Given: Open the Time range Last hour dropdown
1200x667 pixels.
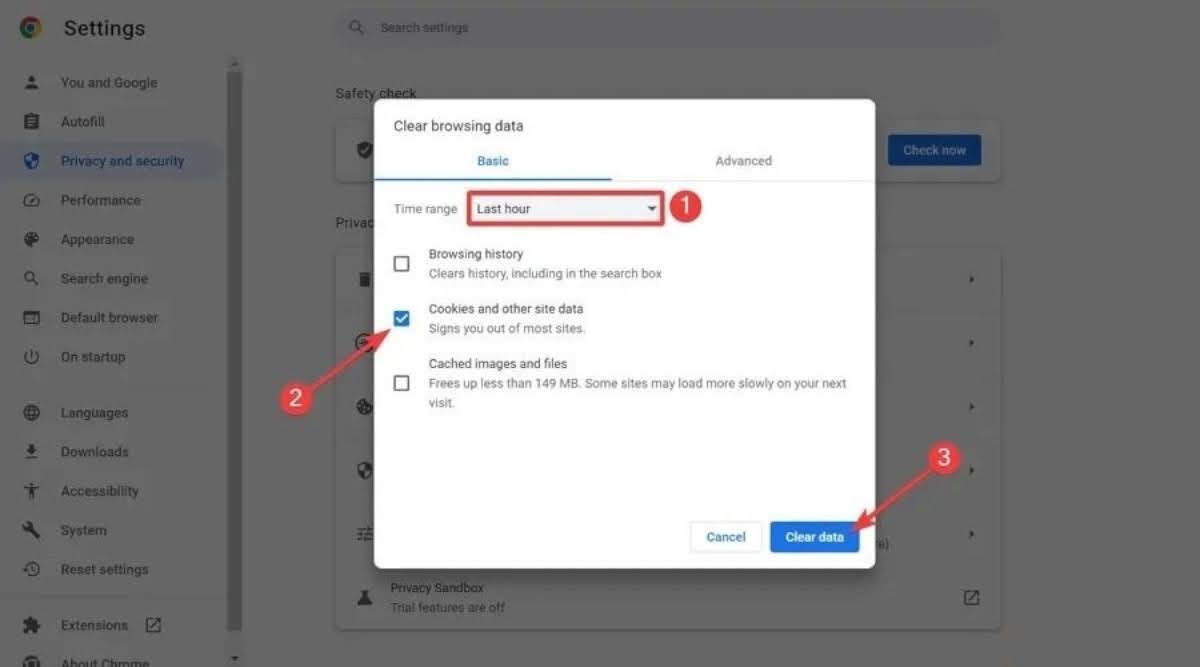Looking at the screenshot, I should click(x=566, y=209).
